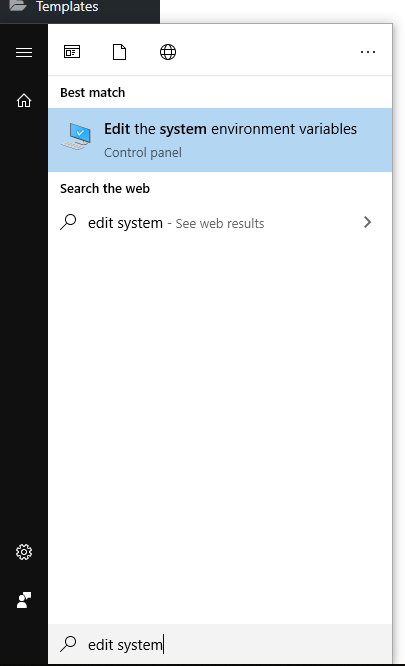Screen dimensions: 405x666
Task: Click the 'See web results' text
Action: [220, 223]
